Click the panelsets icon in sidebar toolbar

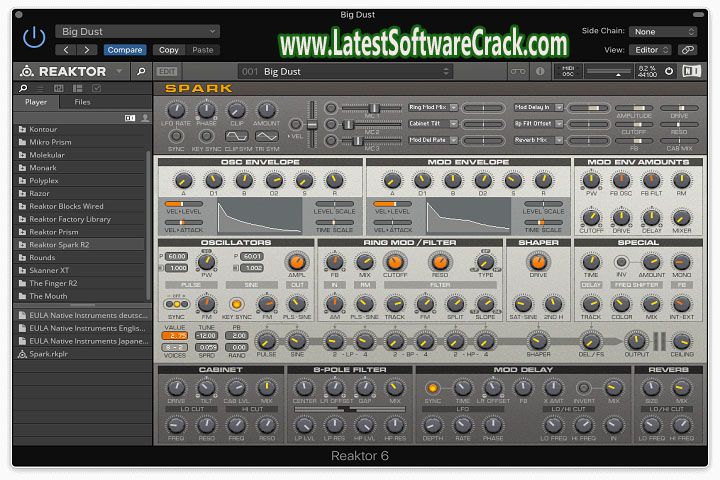coord(59,88)
